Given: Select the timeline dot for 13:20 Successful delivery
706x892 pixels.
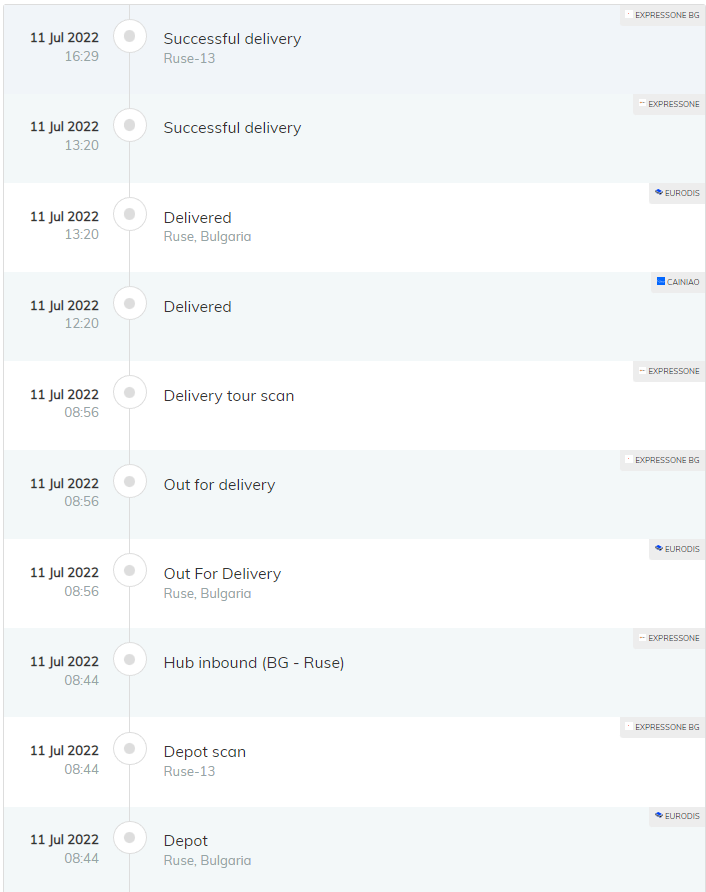Looking at the screenshot, I should (x=130, y=125).
